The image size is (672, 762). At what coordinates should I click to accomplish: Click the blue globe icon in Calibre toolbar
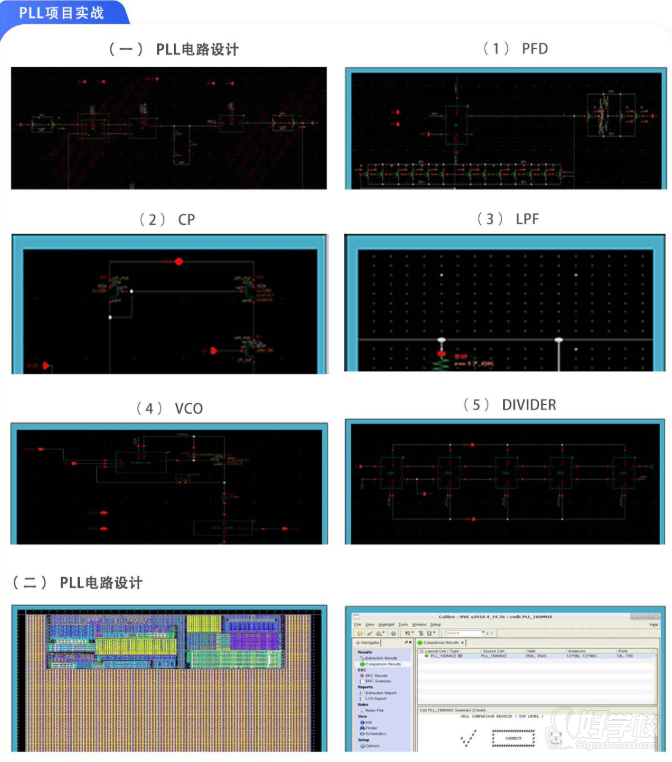pyautogui.click(x=394, y=633)
